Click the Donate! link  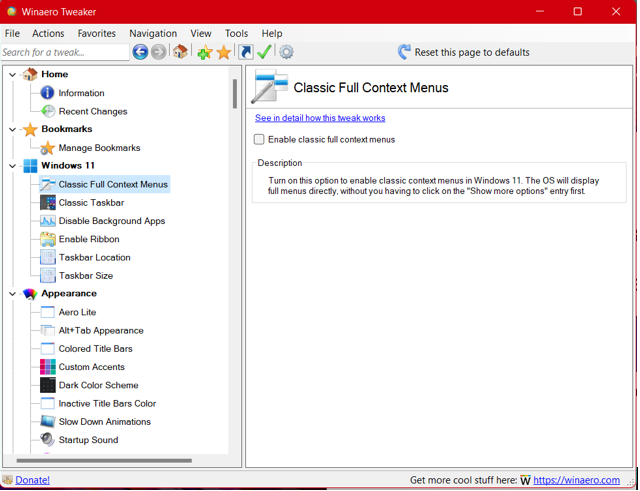[33, 480]
